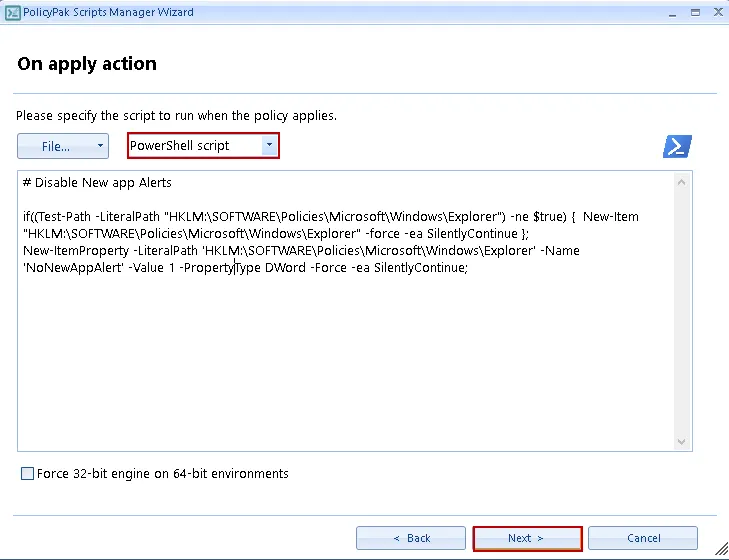
Task: Click the script area scroll up arrow
Action: click(682, 183)
